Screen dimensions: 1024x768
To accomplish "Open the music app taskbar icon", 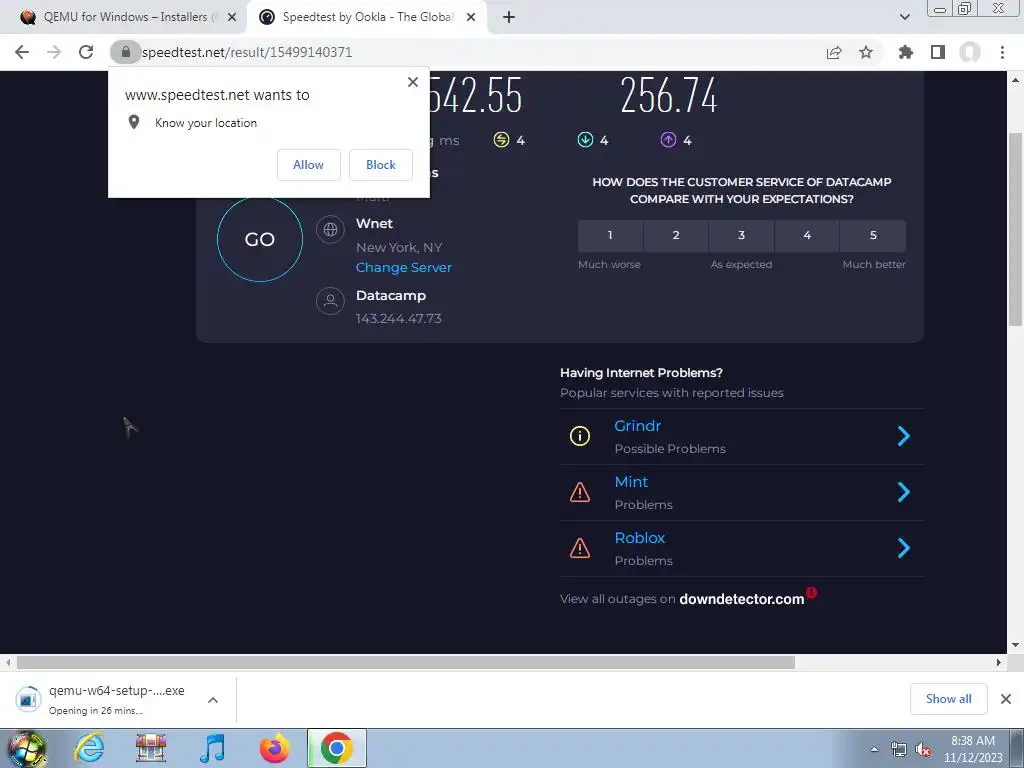I will click(x=212, y=748).
